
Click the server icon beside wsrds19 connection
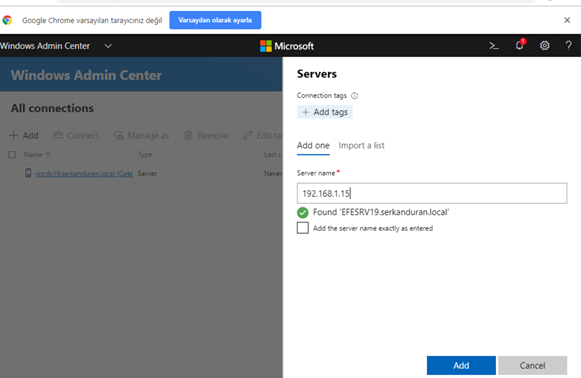[x=28, y=173]
